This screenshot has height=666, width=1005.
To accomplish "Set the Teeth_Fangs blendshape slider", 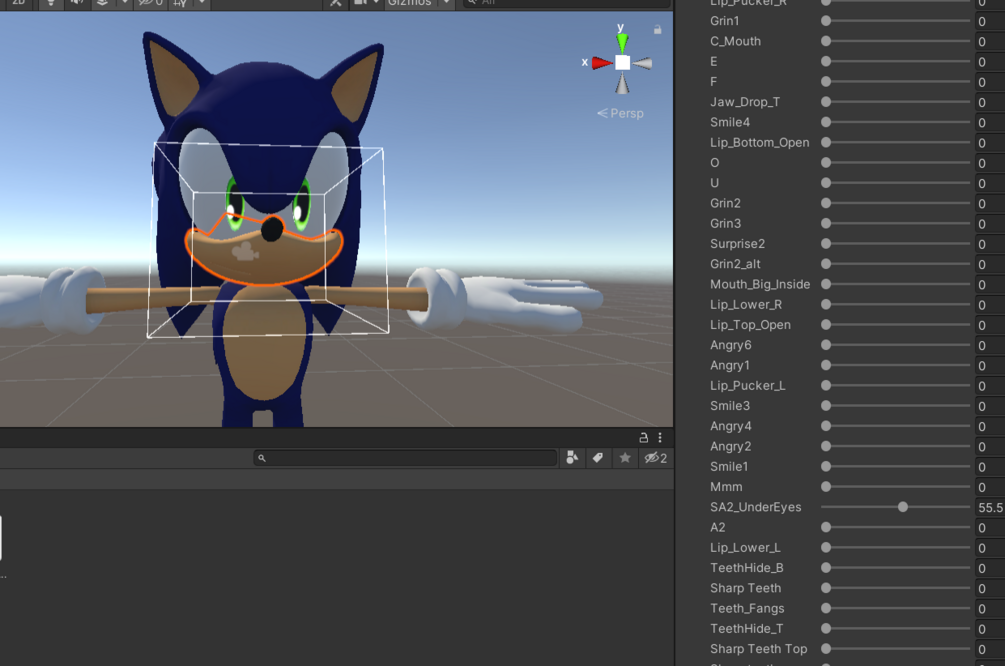I will pos(895,608).
